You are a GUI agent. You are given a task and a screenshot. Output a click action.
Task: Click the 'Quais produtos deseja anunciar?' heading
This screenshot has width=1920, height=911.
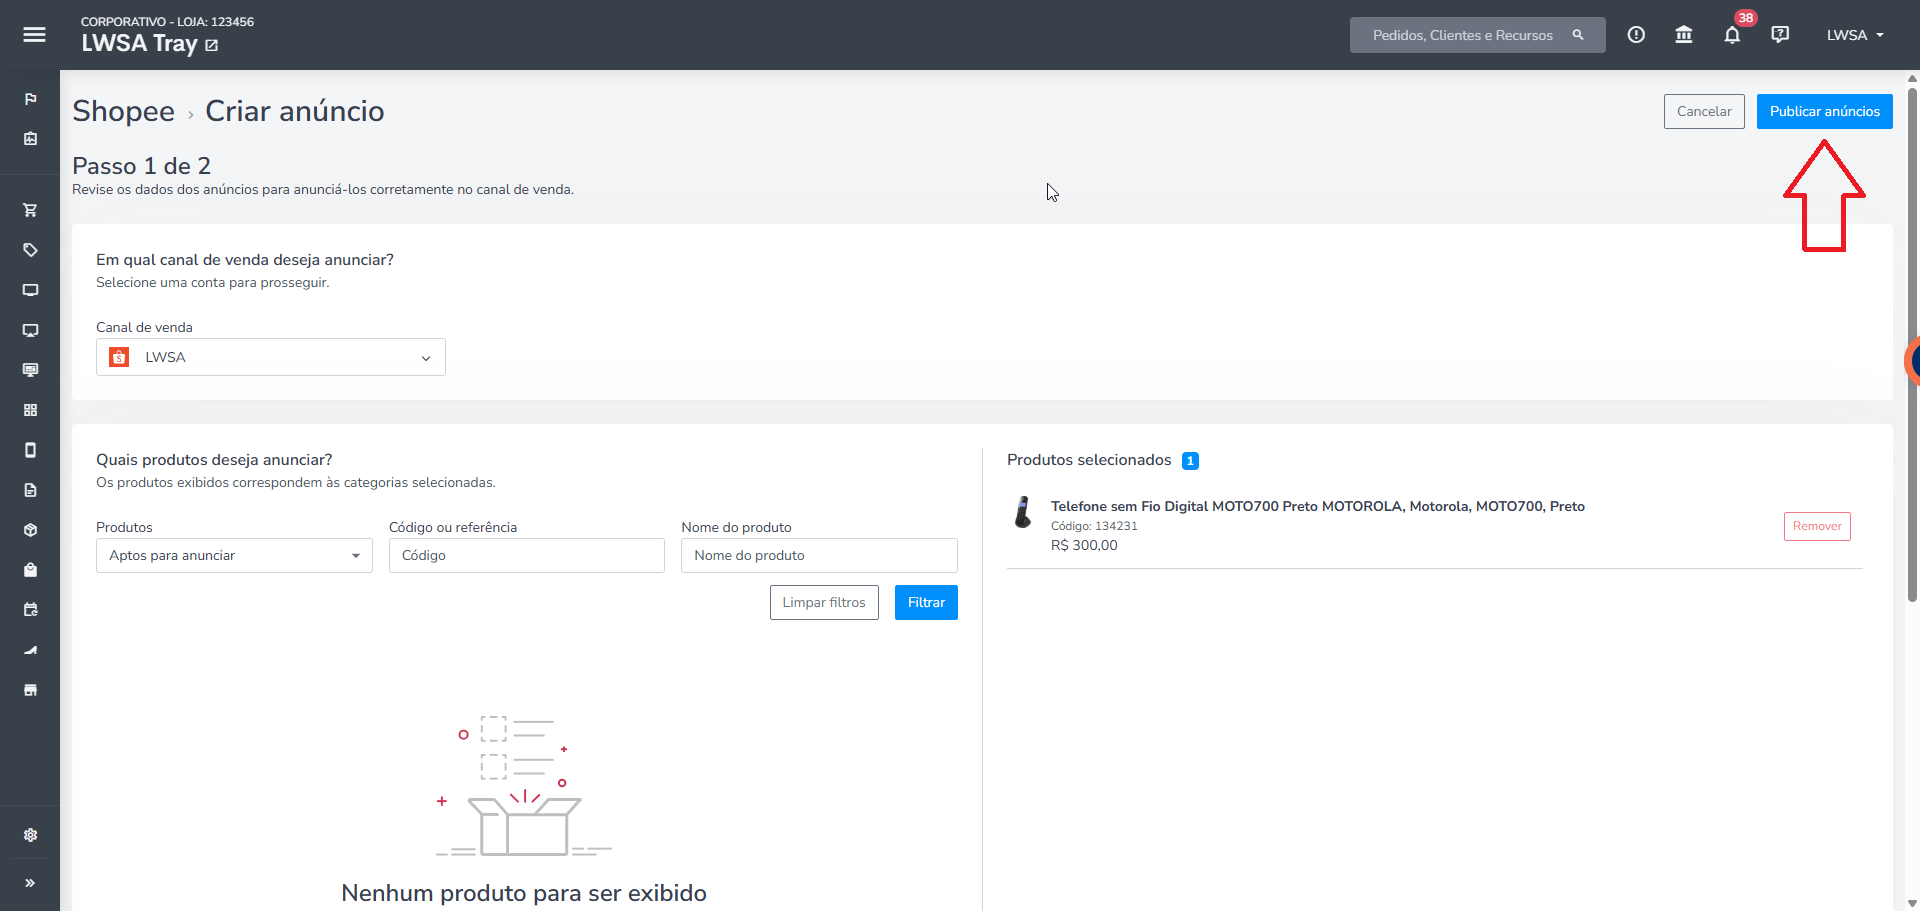point(214,460)
